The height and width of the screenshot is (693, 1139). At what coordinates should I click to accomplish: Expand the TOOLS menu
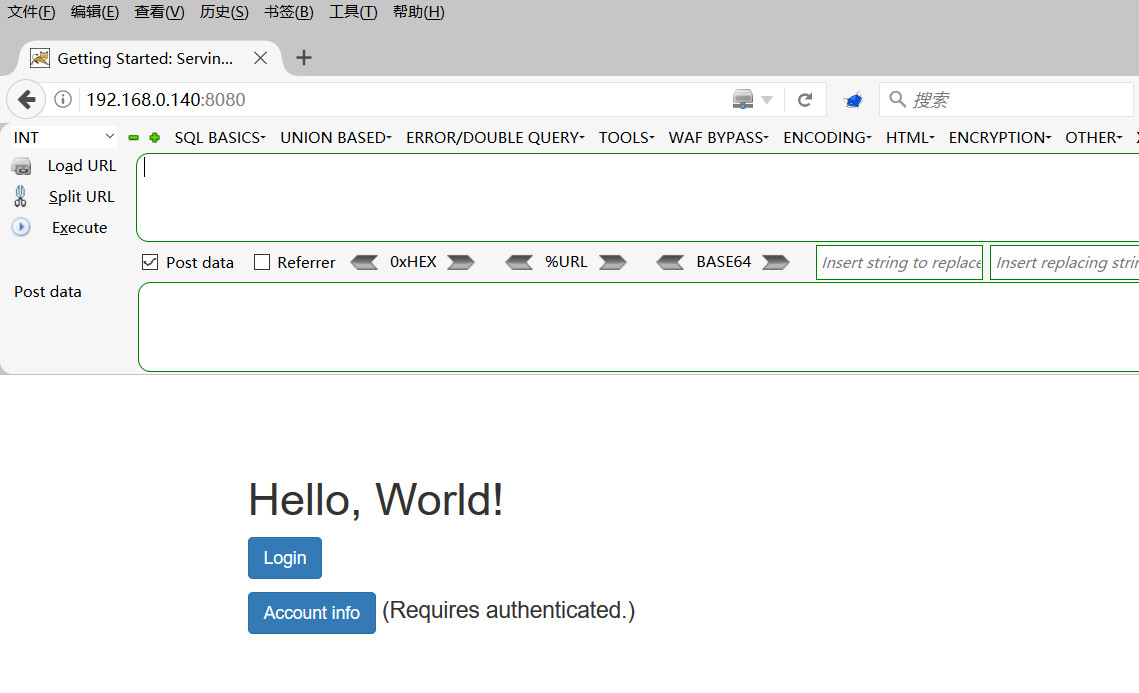(626, 137)
